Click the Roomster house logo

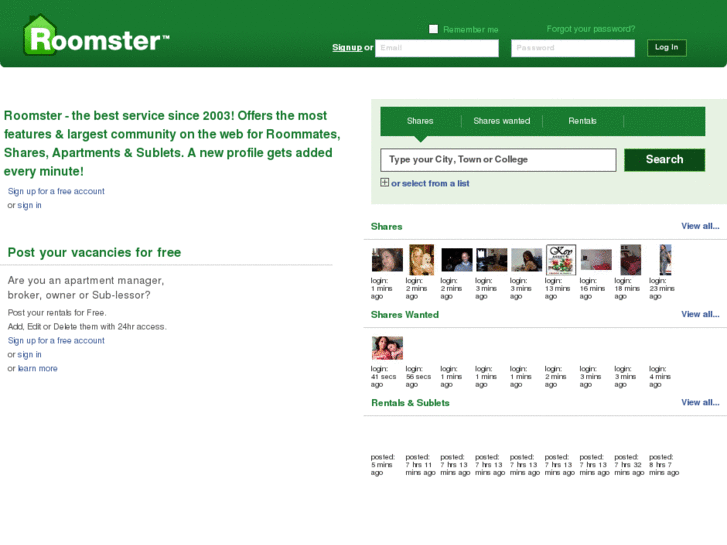96,36
